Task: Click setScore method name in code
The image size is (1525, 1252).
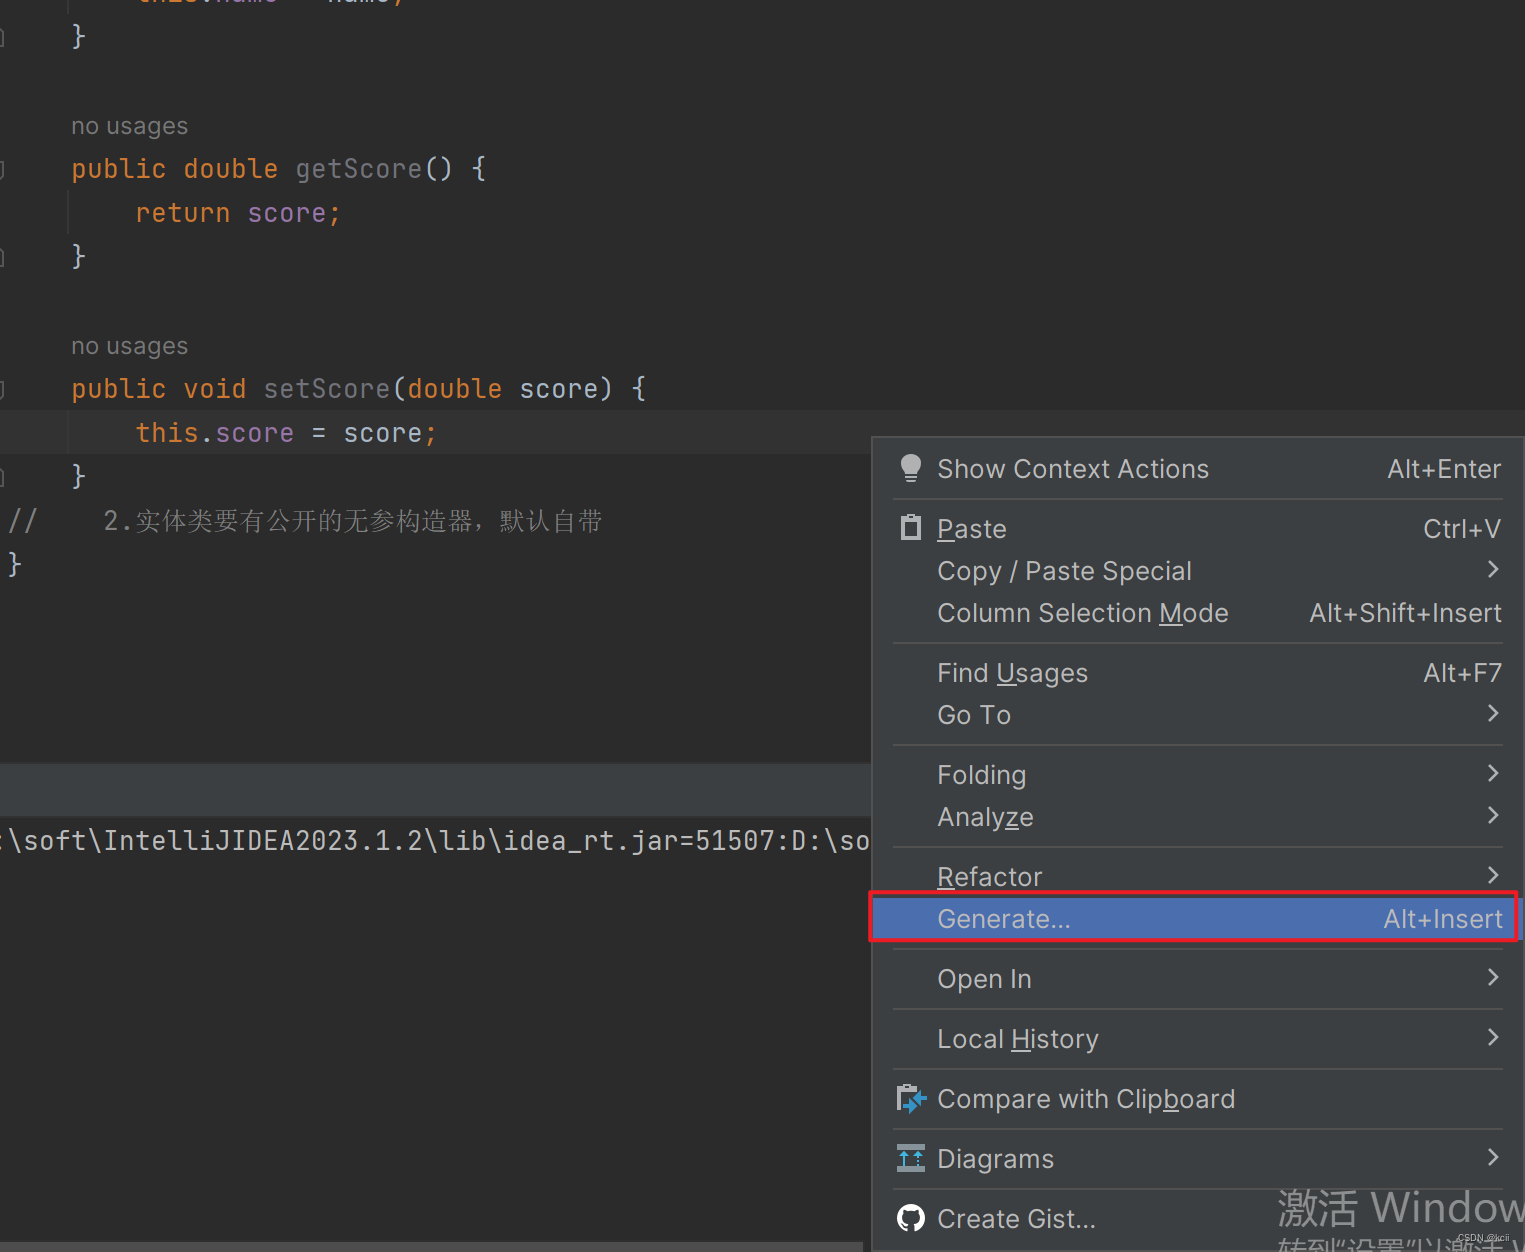Action: click(327, 389)
